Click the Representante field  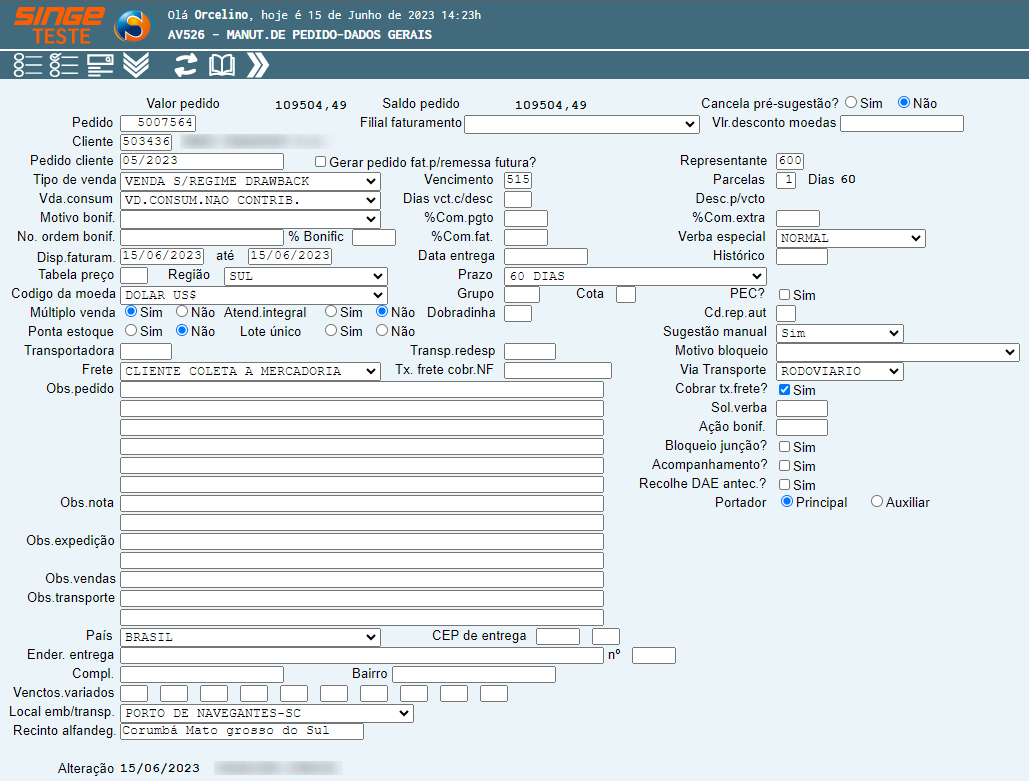789,161
